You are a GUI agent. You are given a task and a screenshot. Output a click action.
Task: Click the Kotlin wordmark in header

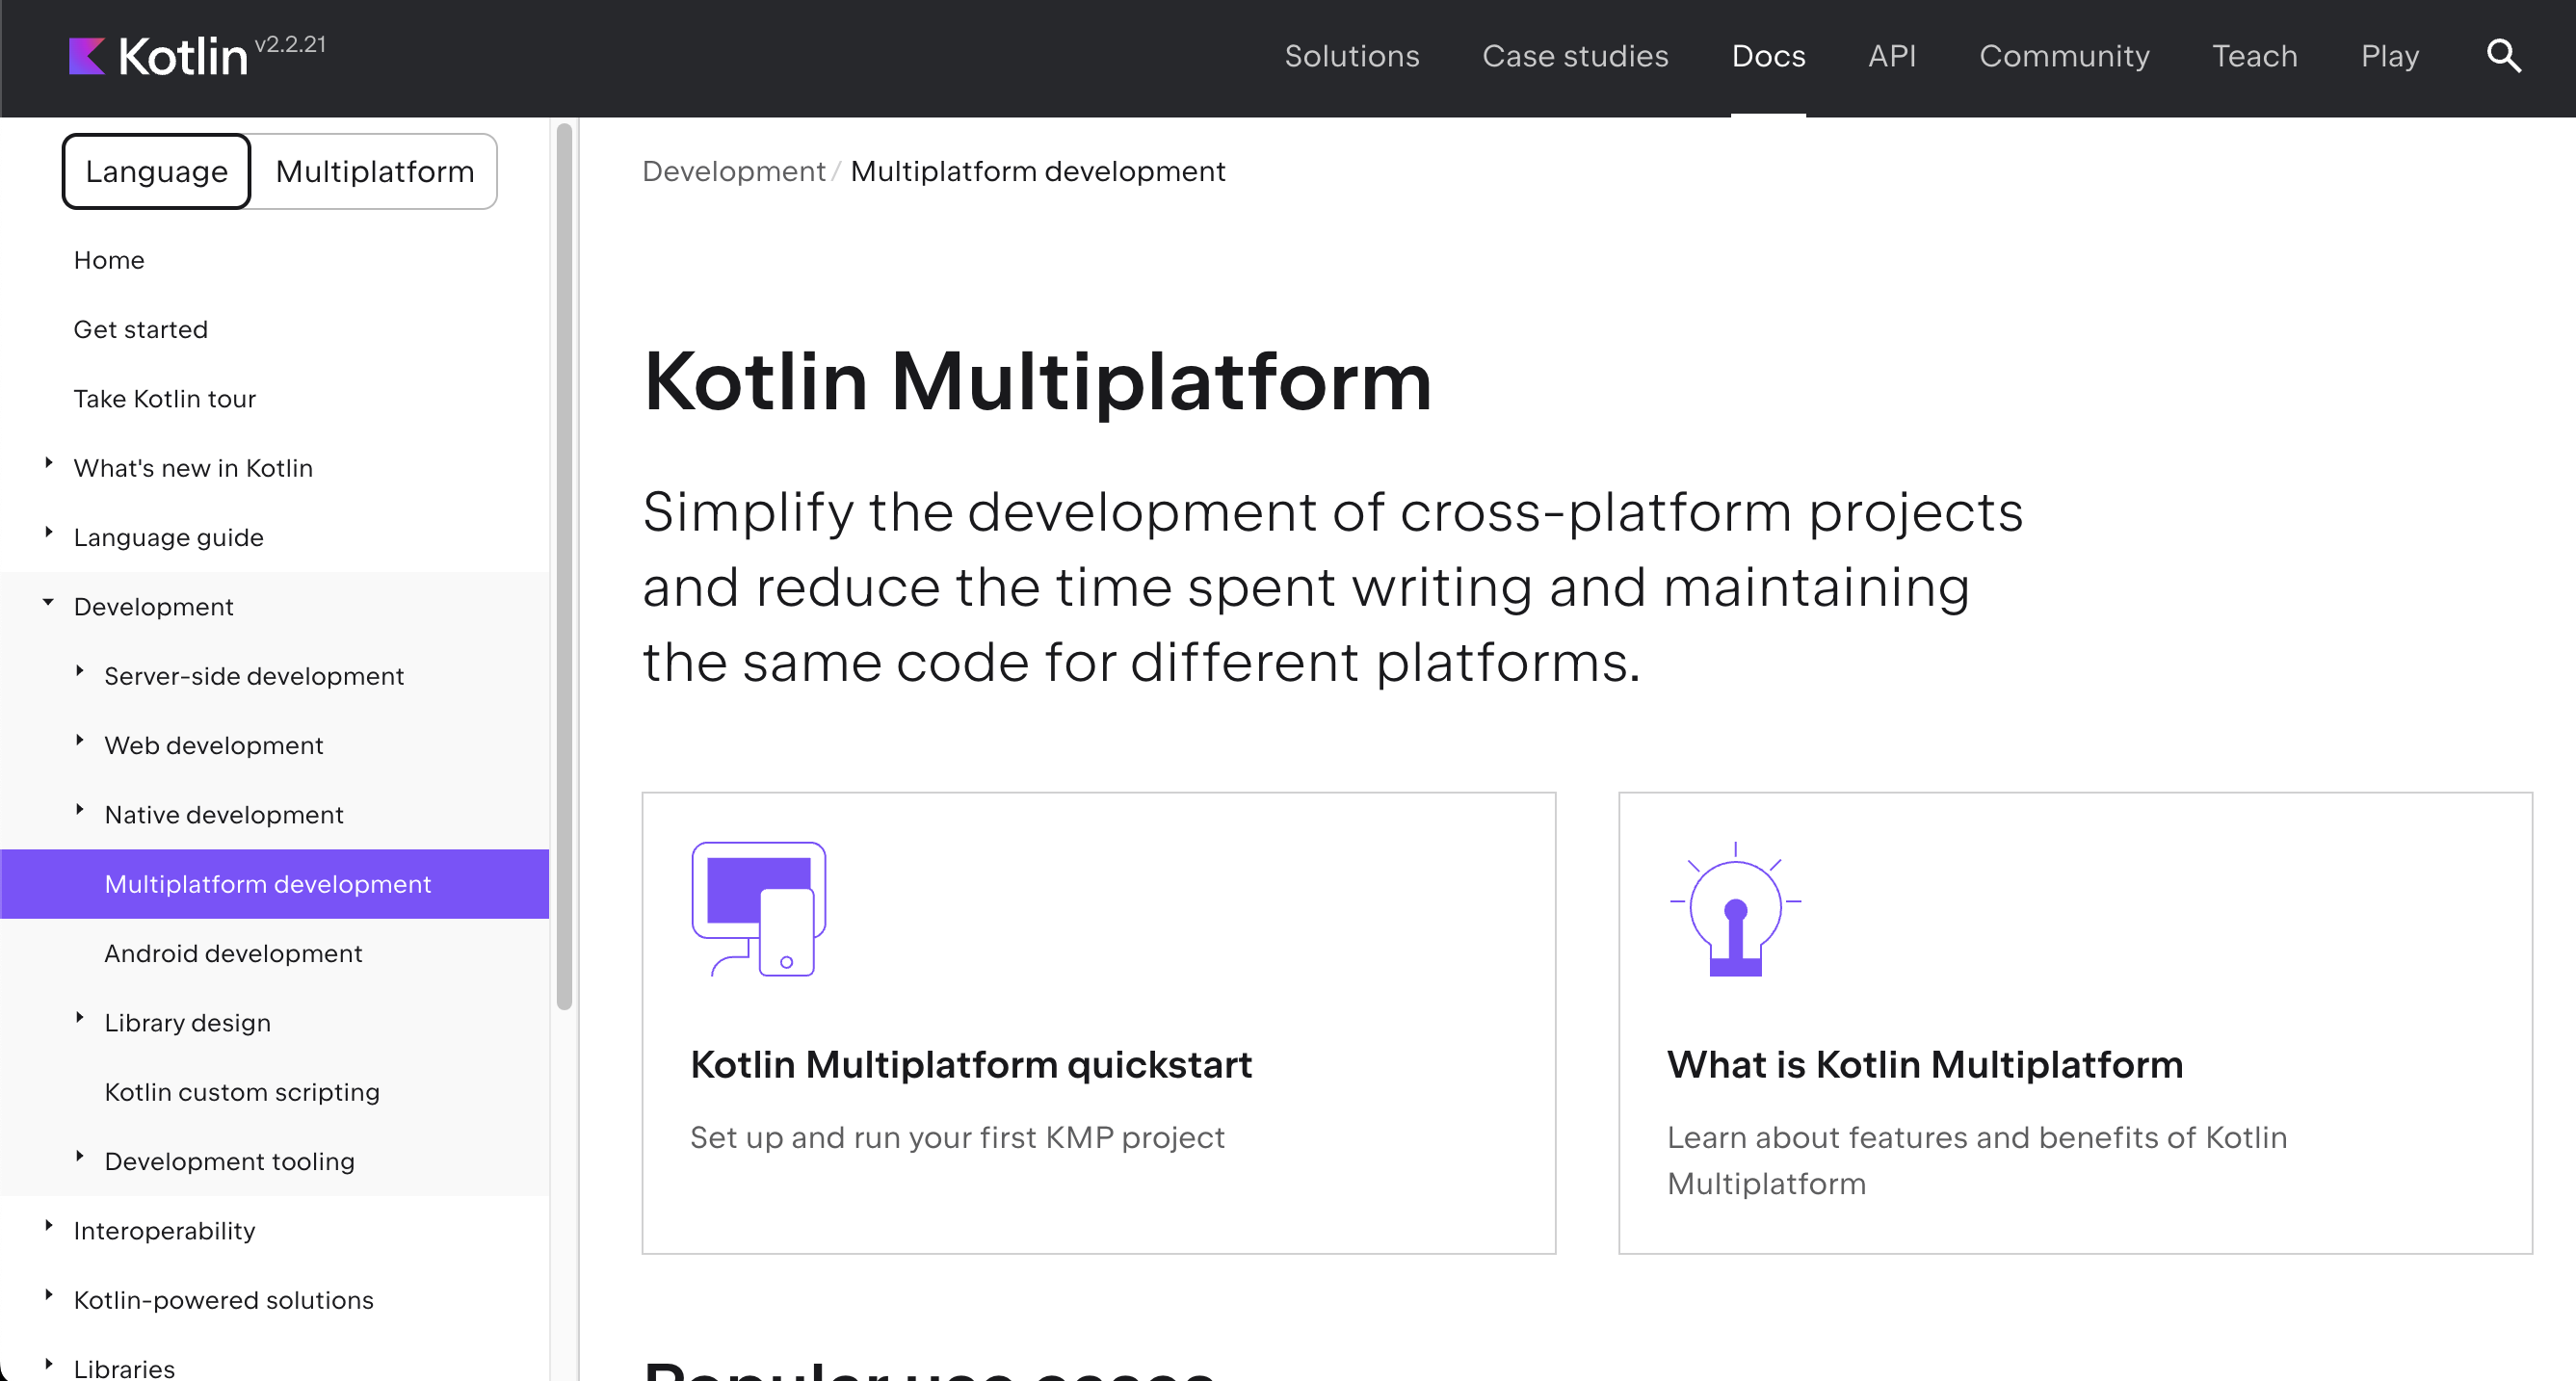182,57
